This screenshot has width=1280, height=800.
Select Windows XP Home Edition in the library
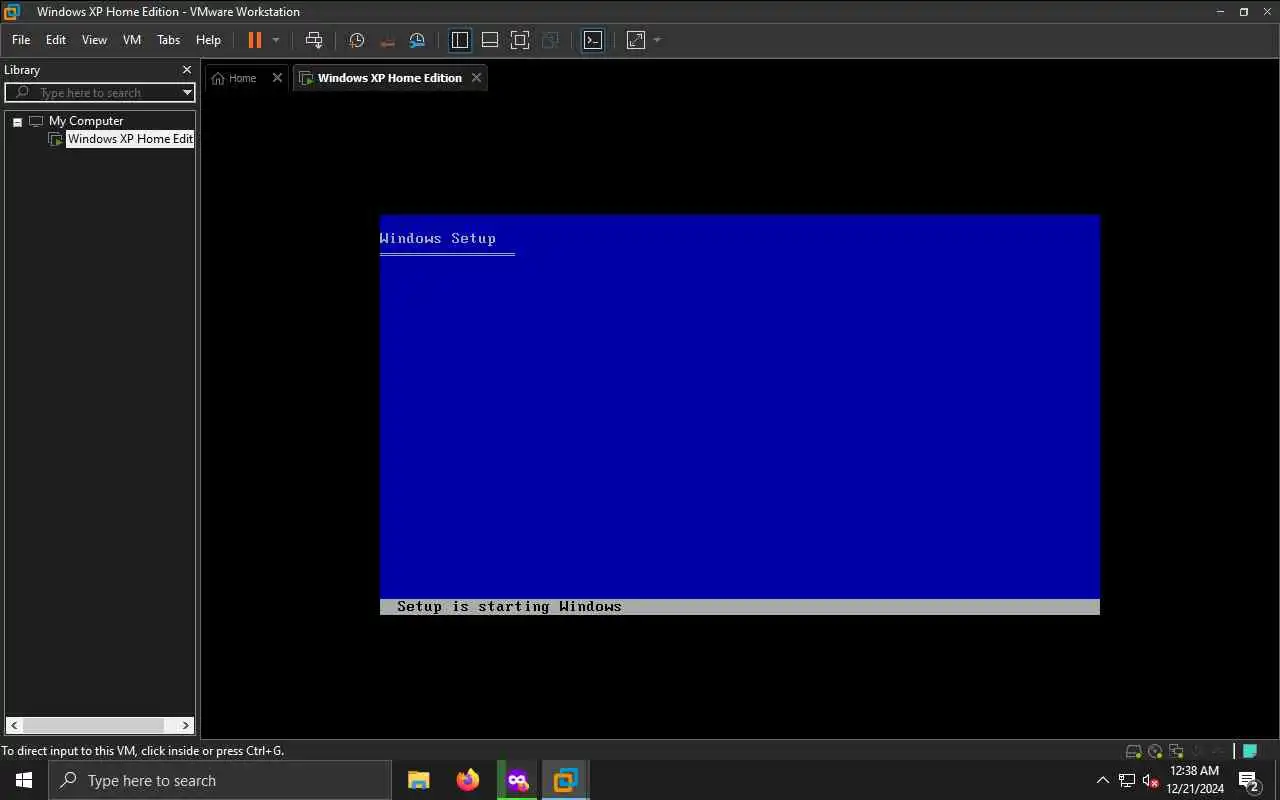[x=130, y=139]
